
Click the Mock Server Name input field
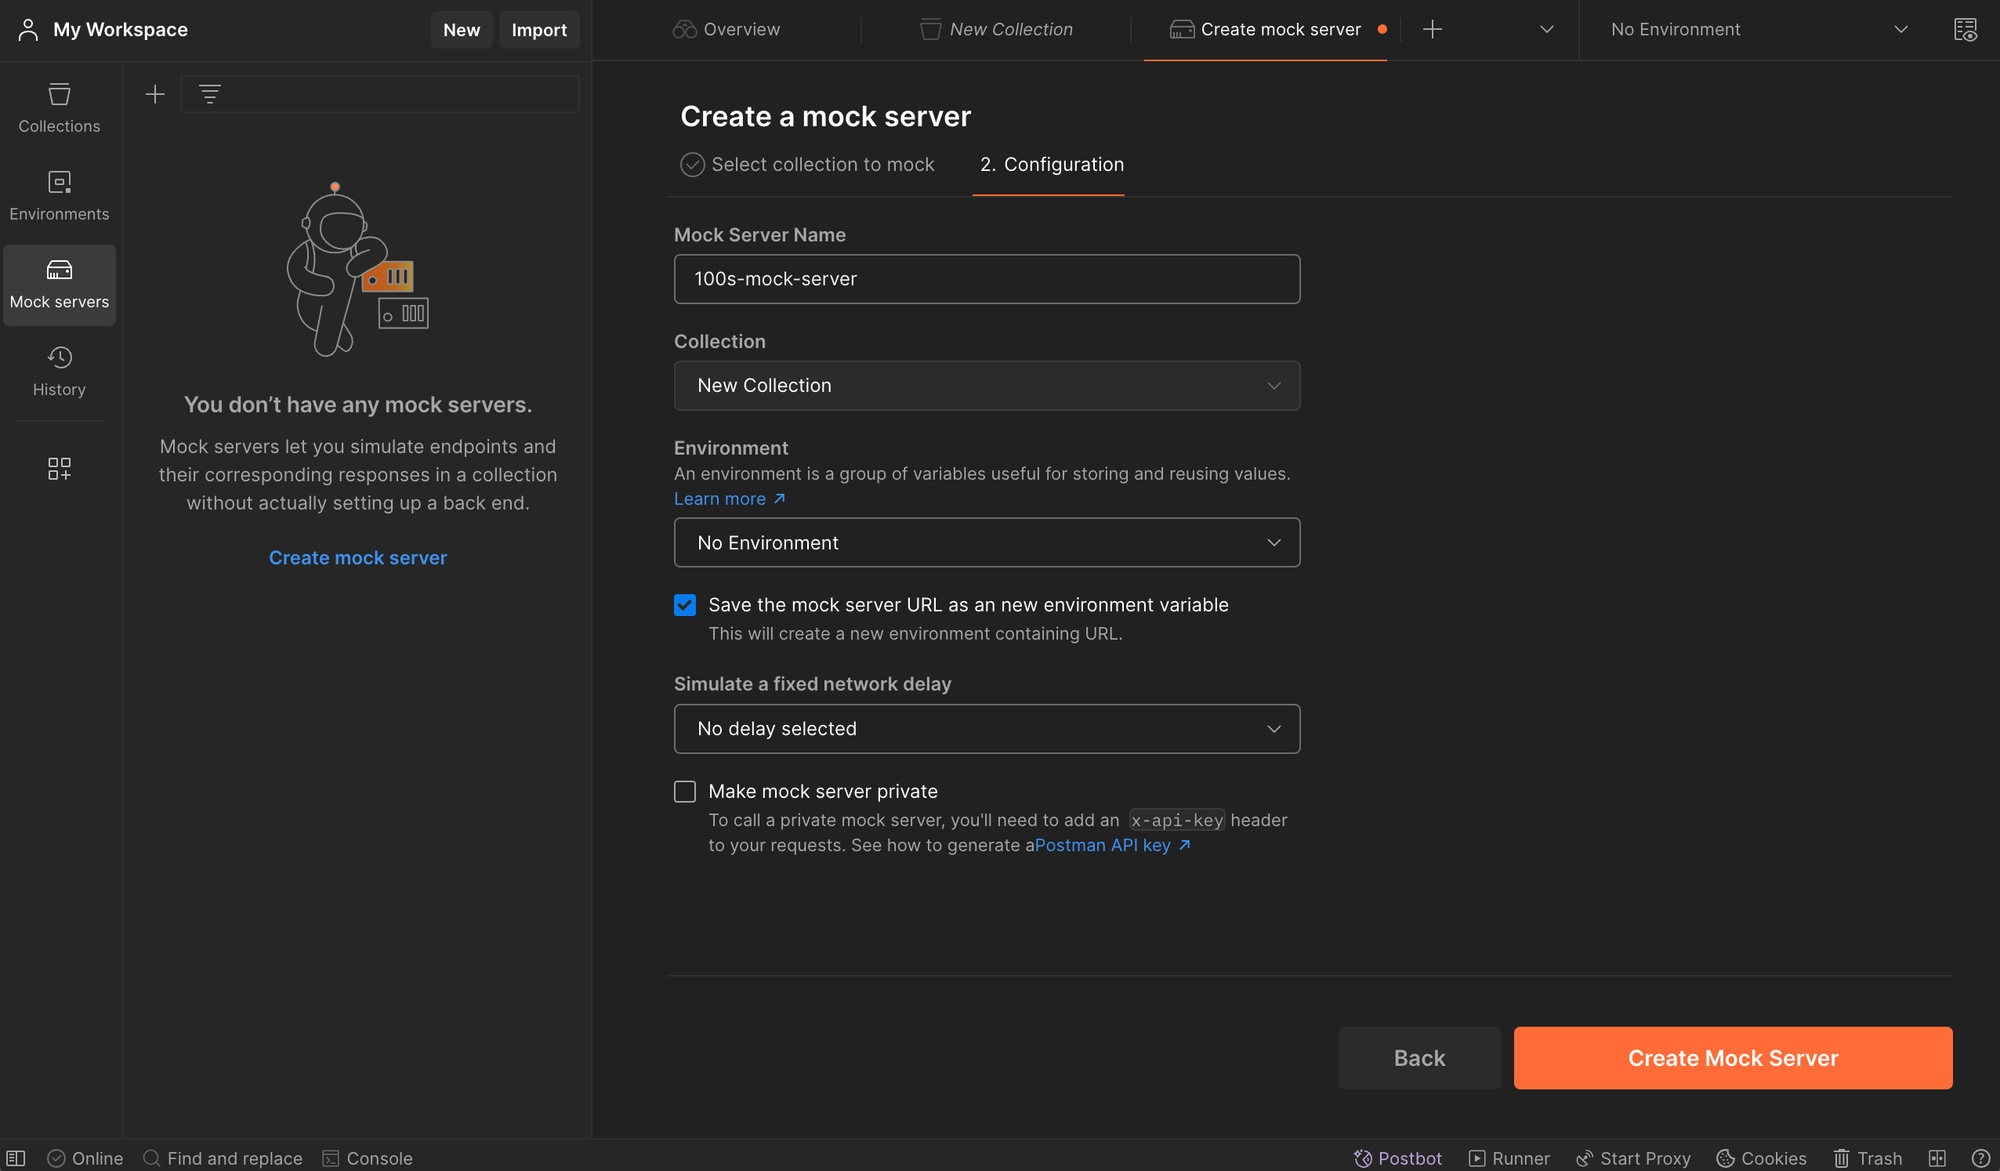click(x=986, y=279)
